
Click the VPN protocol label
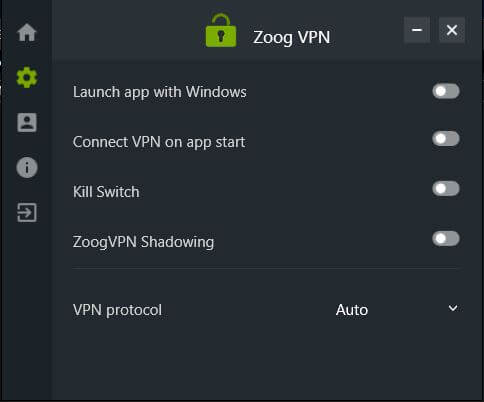click(x=117, y=310)
